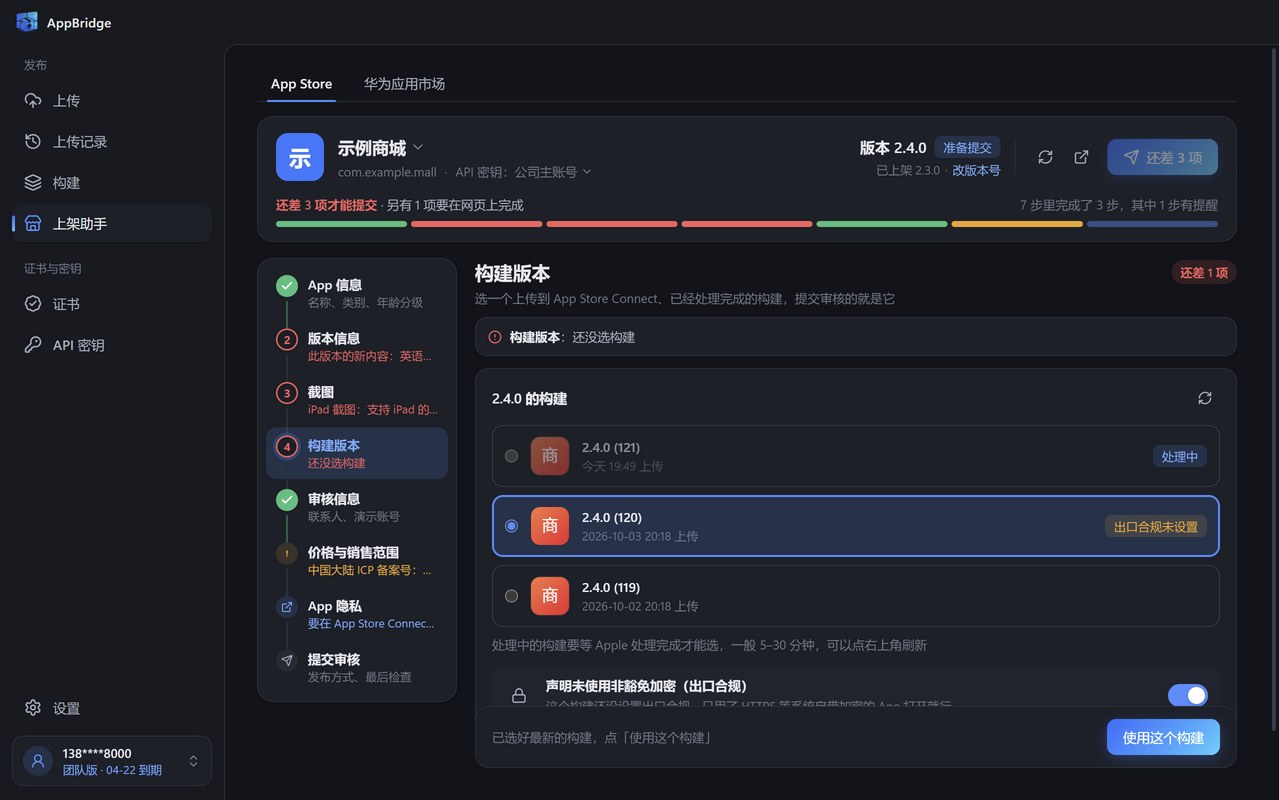This screenshot has height=800, width=1279.
Task: Click the header refresh icon
Action: tap(1045, 157)
